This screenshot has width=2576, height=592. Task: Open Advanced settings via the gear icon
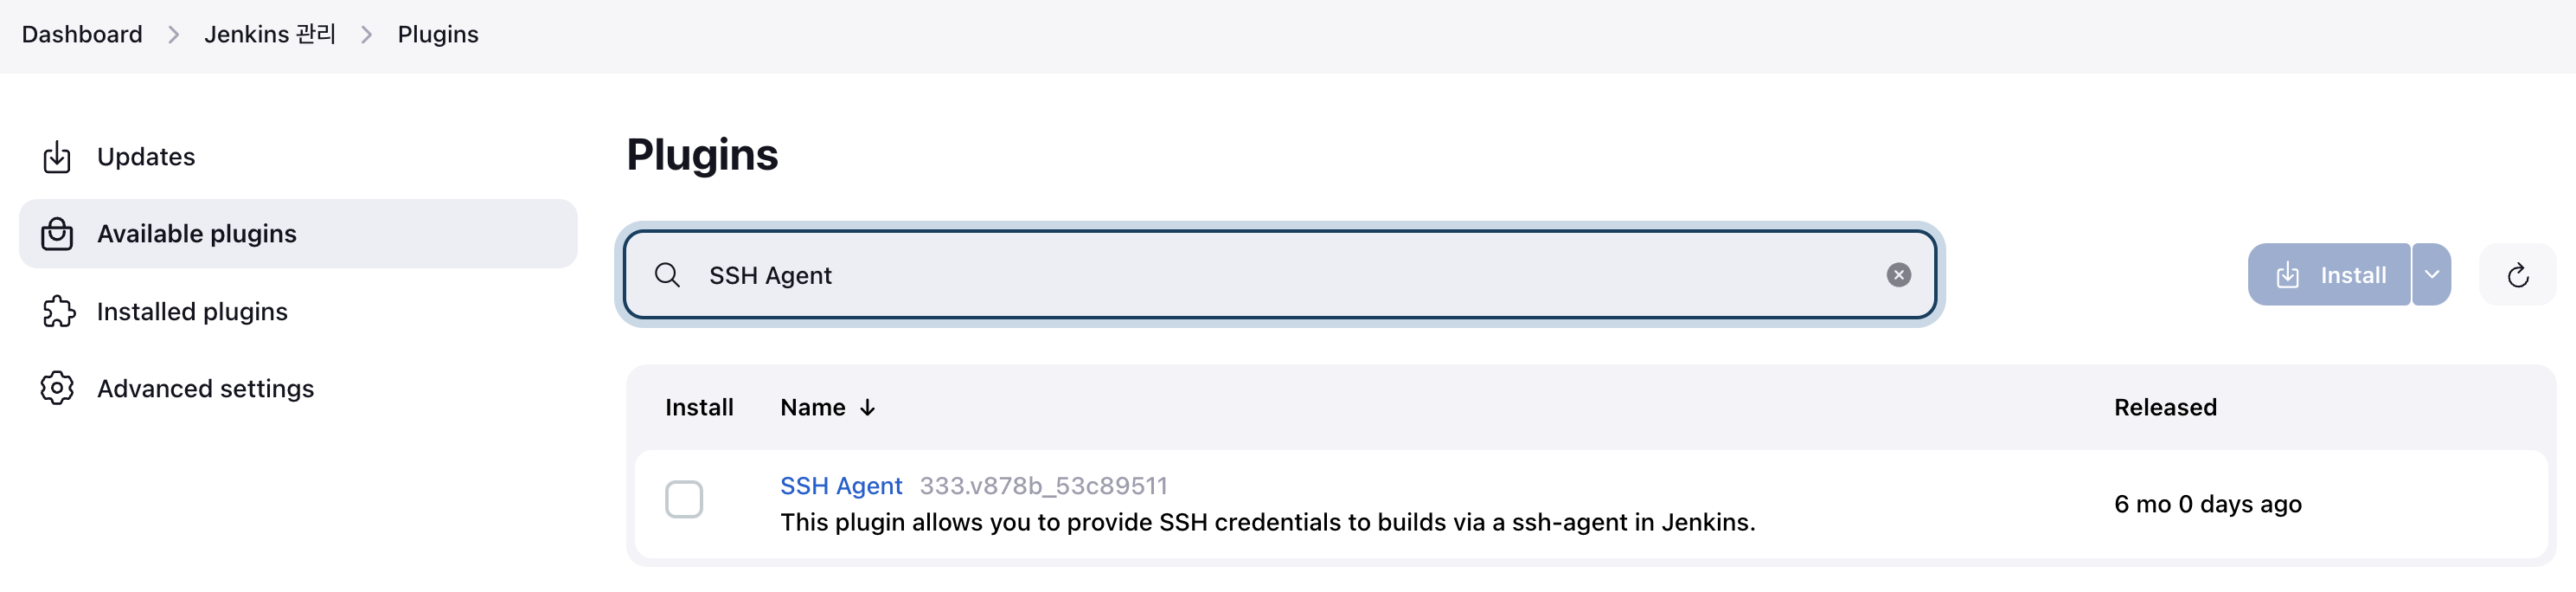(x=57, y=388)
